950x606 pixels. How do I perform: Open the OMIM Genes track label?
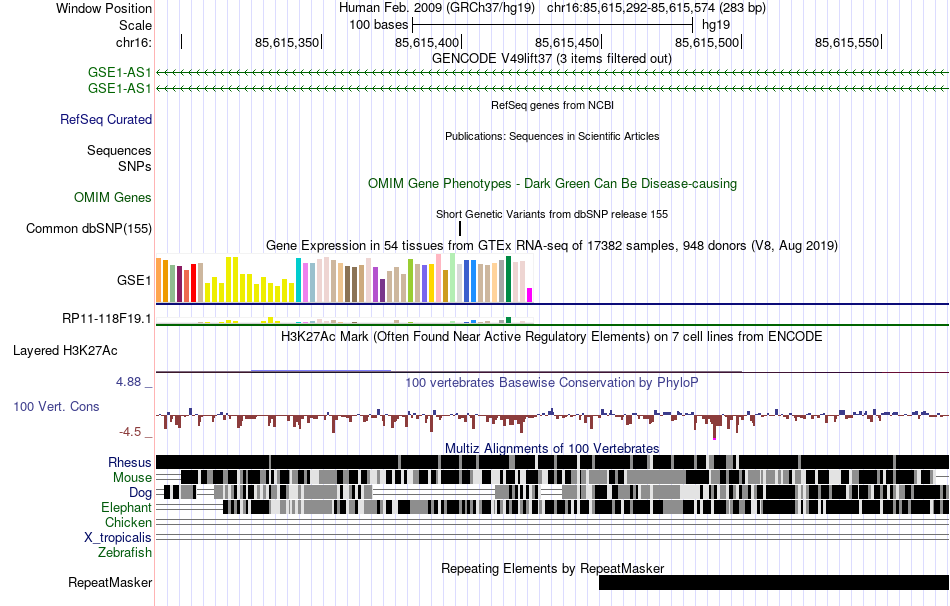pos(113,198)
